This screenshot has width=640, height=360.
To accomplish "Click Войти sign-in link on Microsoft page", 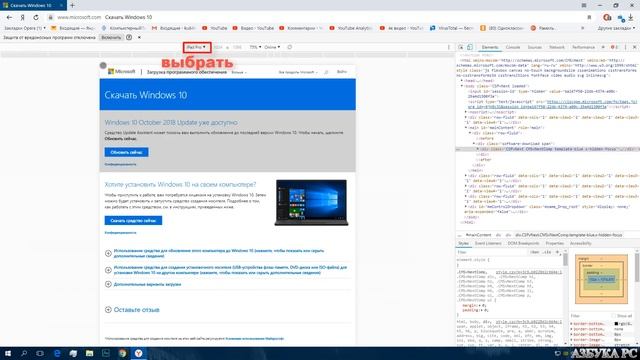I will (x=342, y=72).
